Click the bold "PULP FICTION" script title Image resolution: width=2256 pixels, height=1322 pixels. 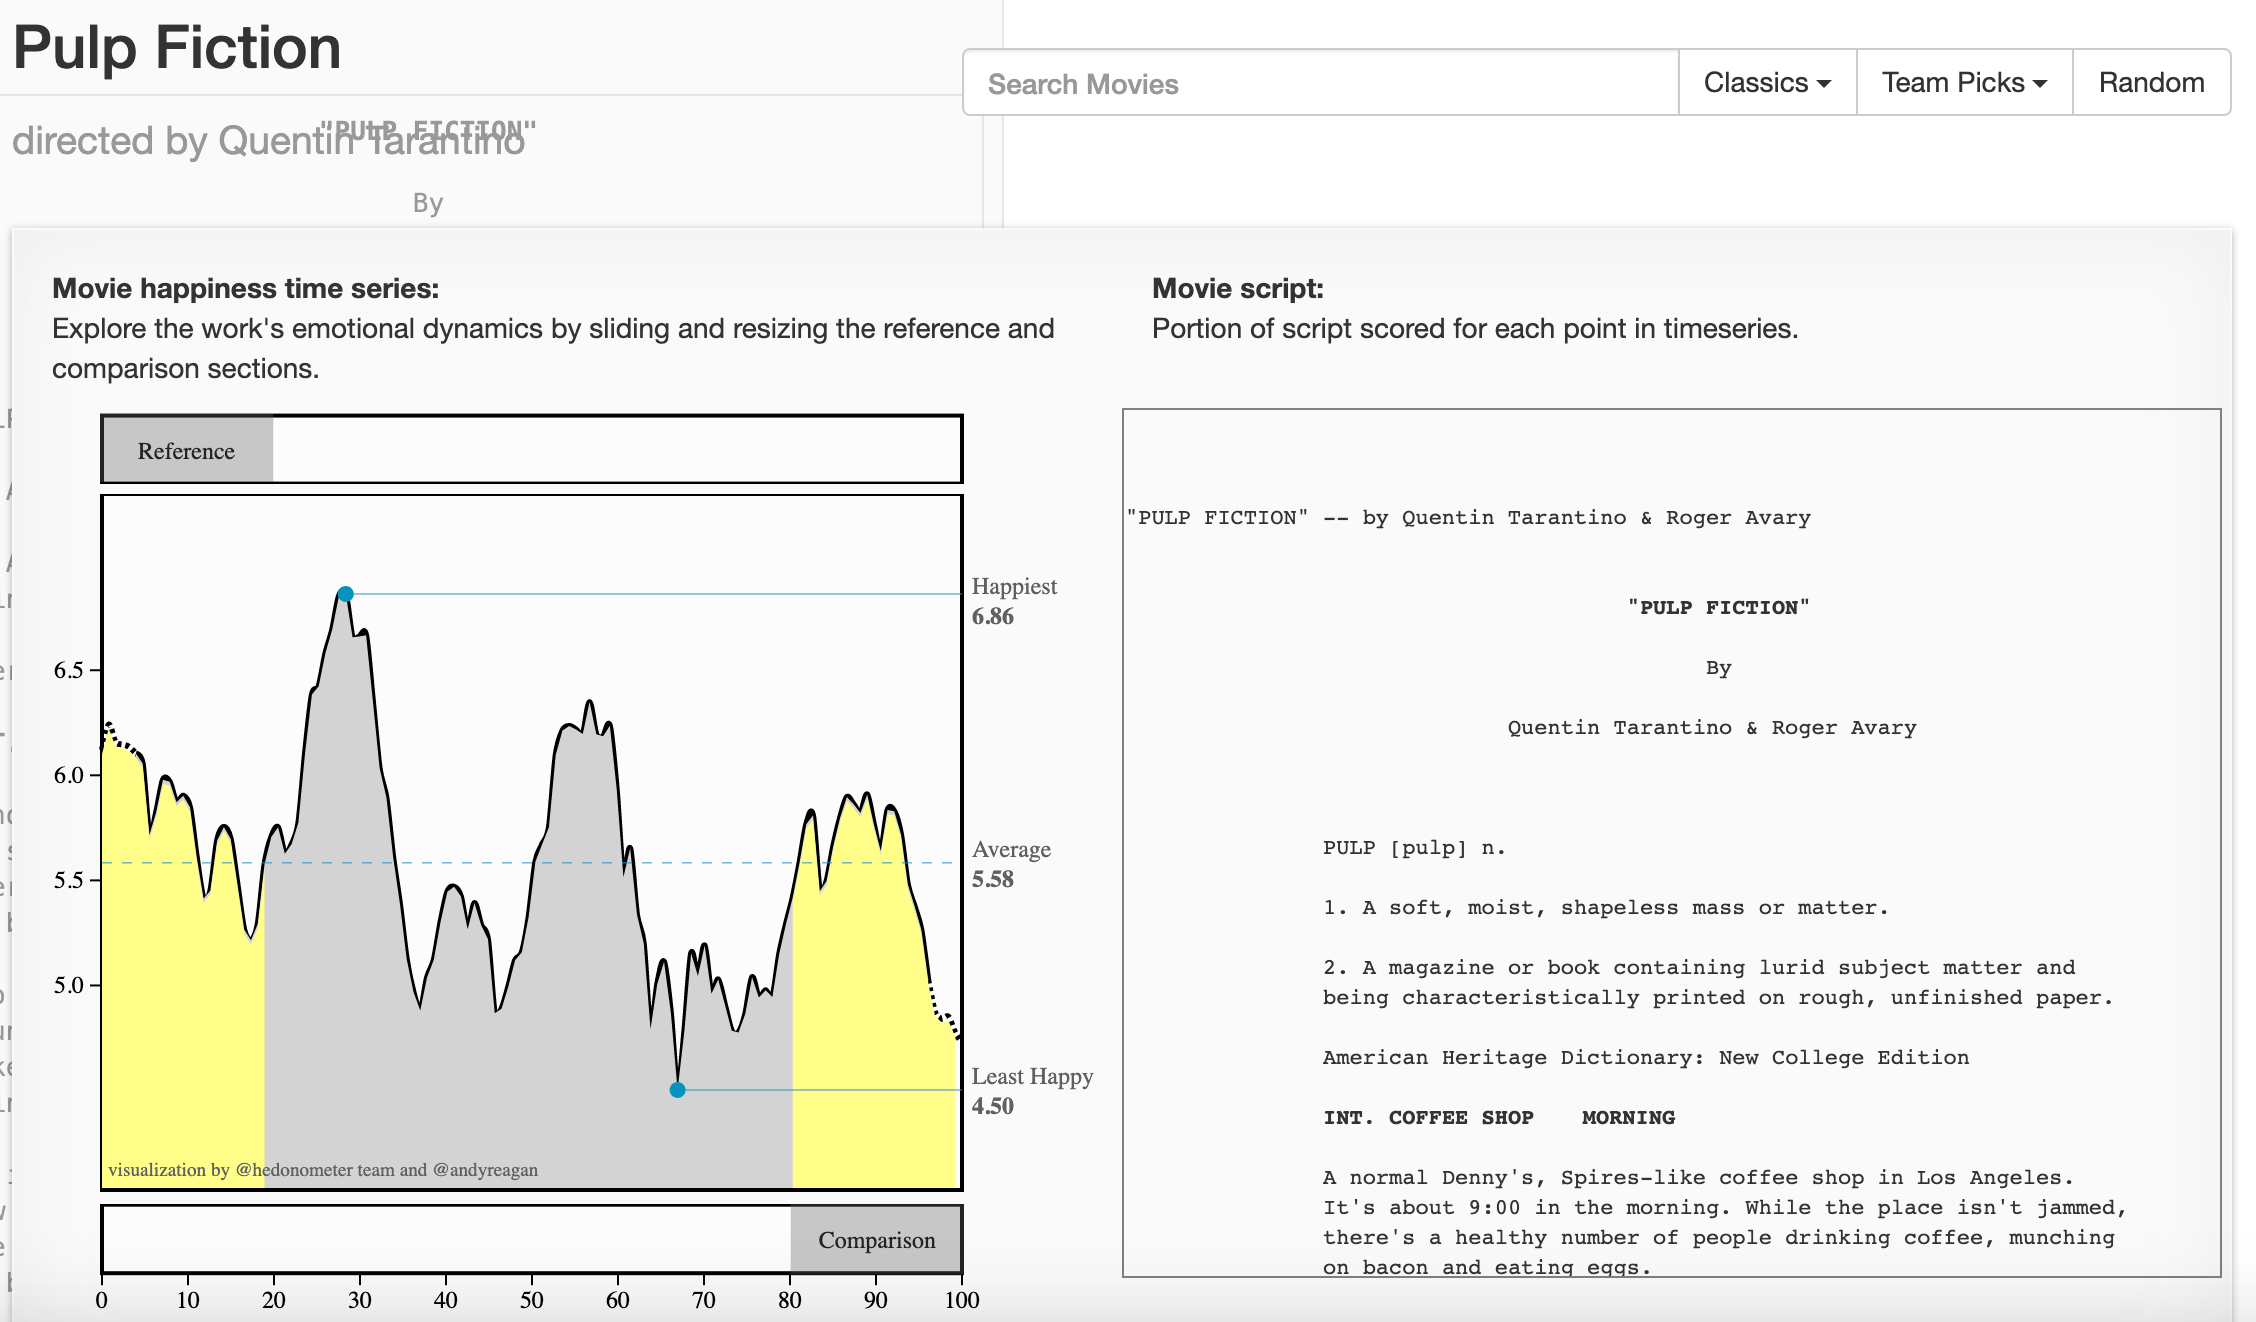tap(1718, 608)
